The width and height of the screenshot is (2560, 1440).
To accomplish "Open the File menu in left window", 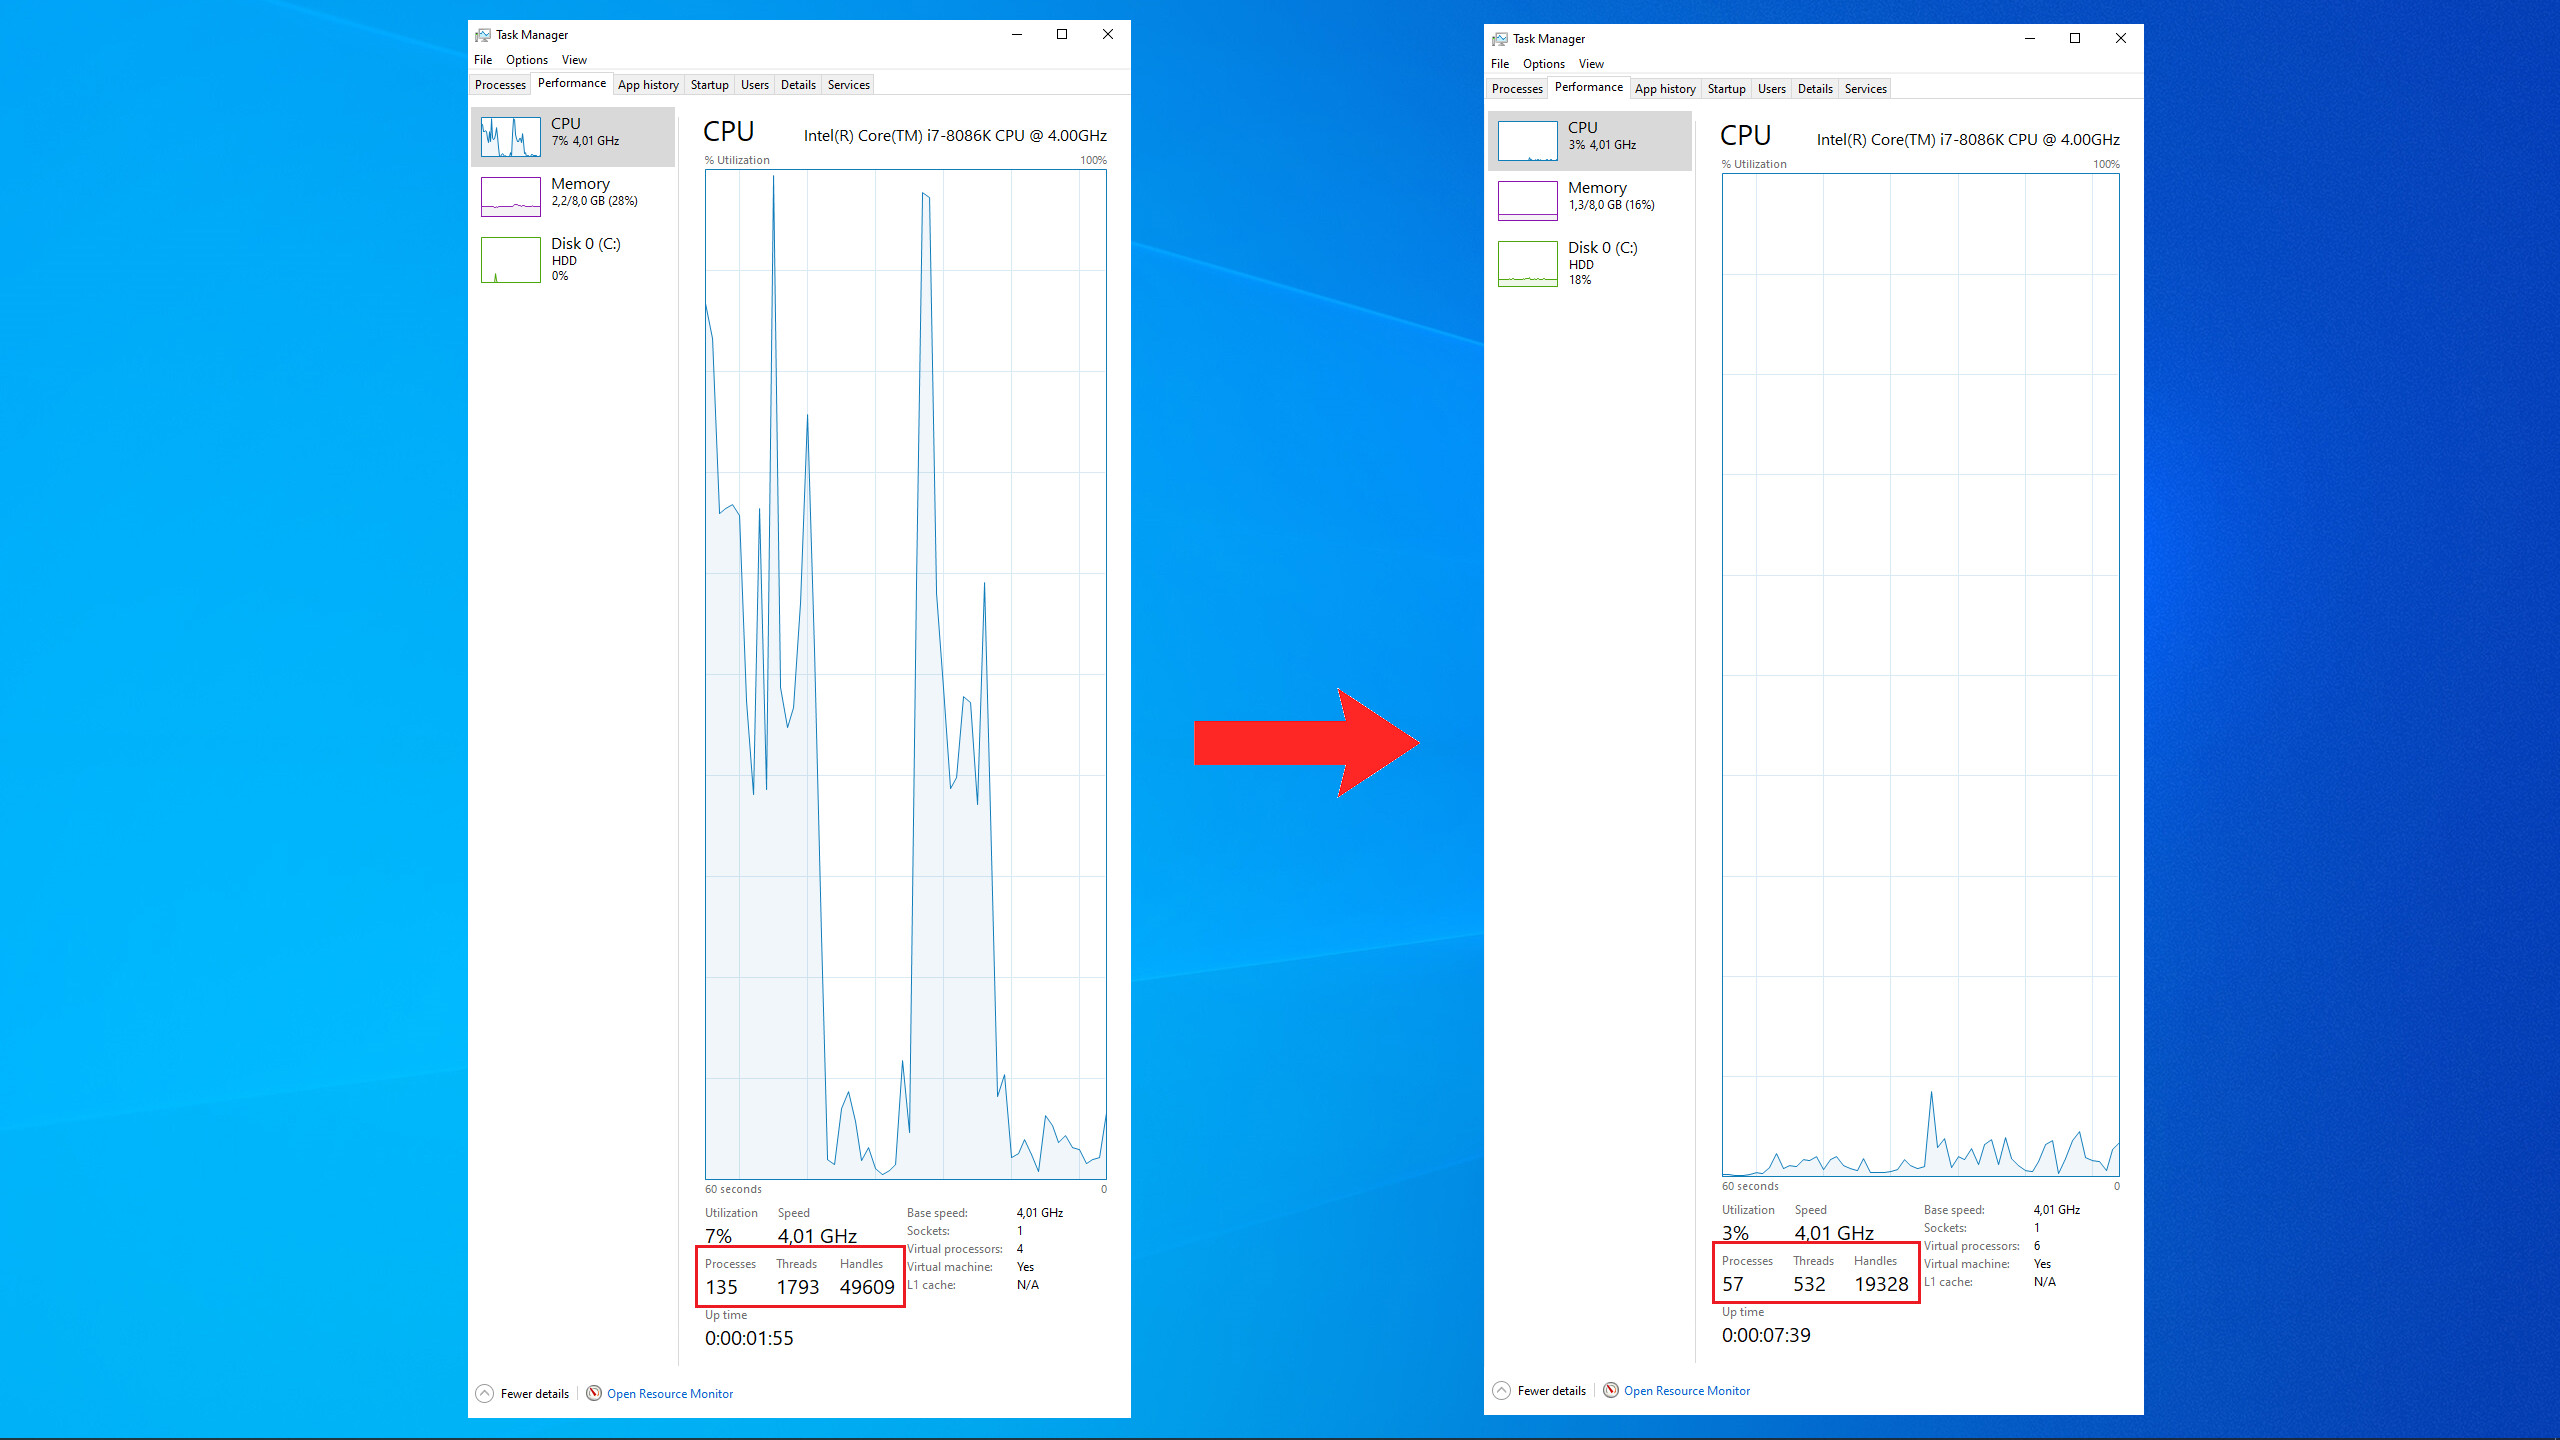I will point(483,60).
